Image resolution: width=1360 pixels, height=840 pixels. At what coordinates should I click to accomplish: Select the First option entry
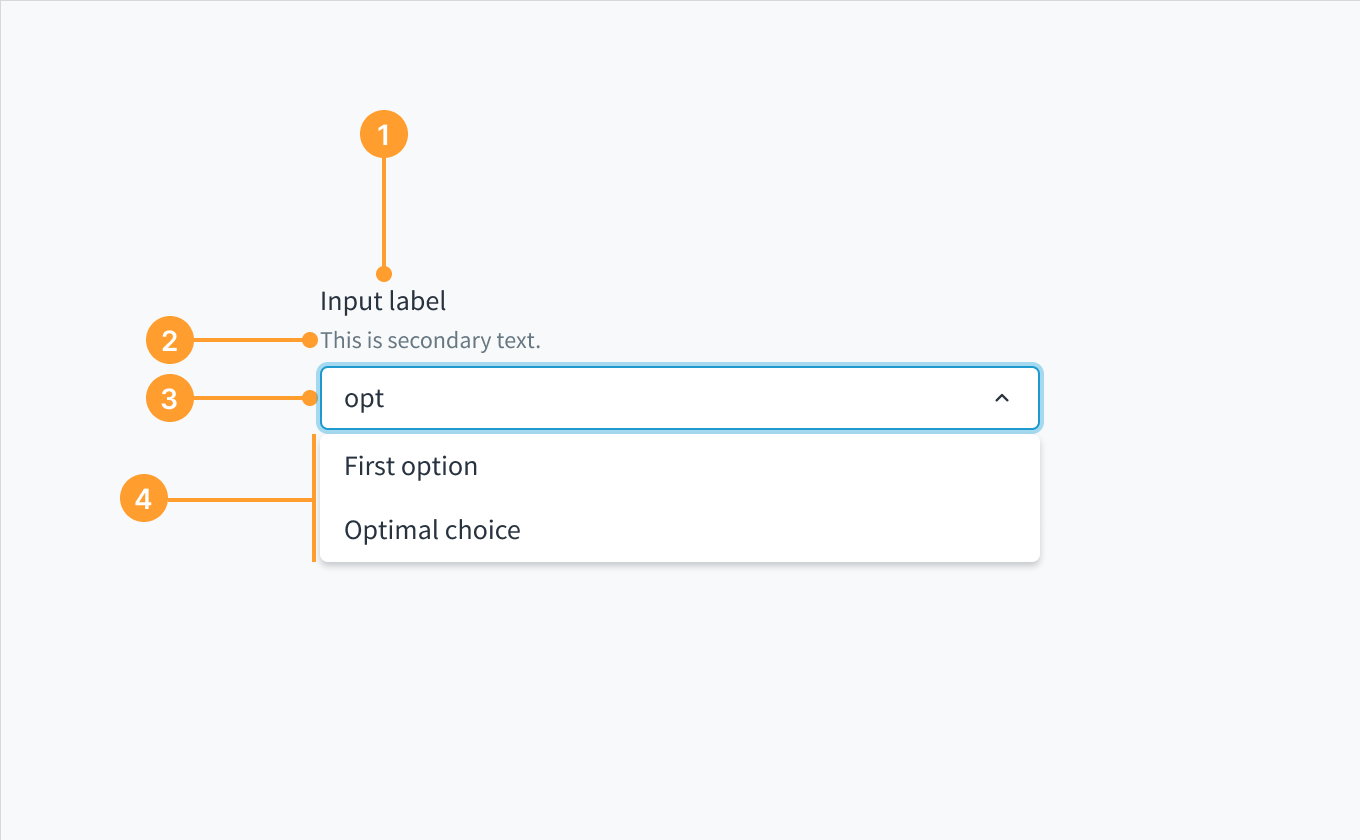click(410, 465)
